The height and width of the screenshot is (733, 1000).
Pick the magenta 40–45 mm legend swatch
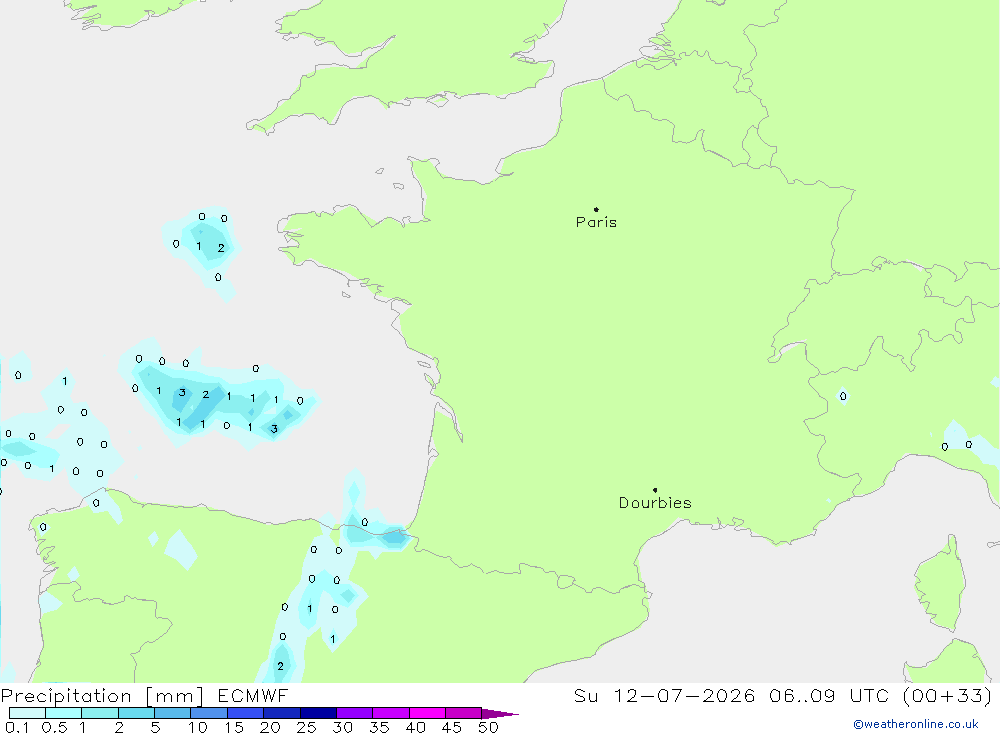coord(427,713)
